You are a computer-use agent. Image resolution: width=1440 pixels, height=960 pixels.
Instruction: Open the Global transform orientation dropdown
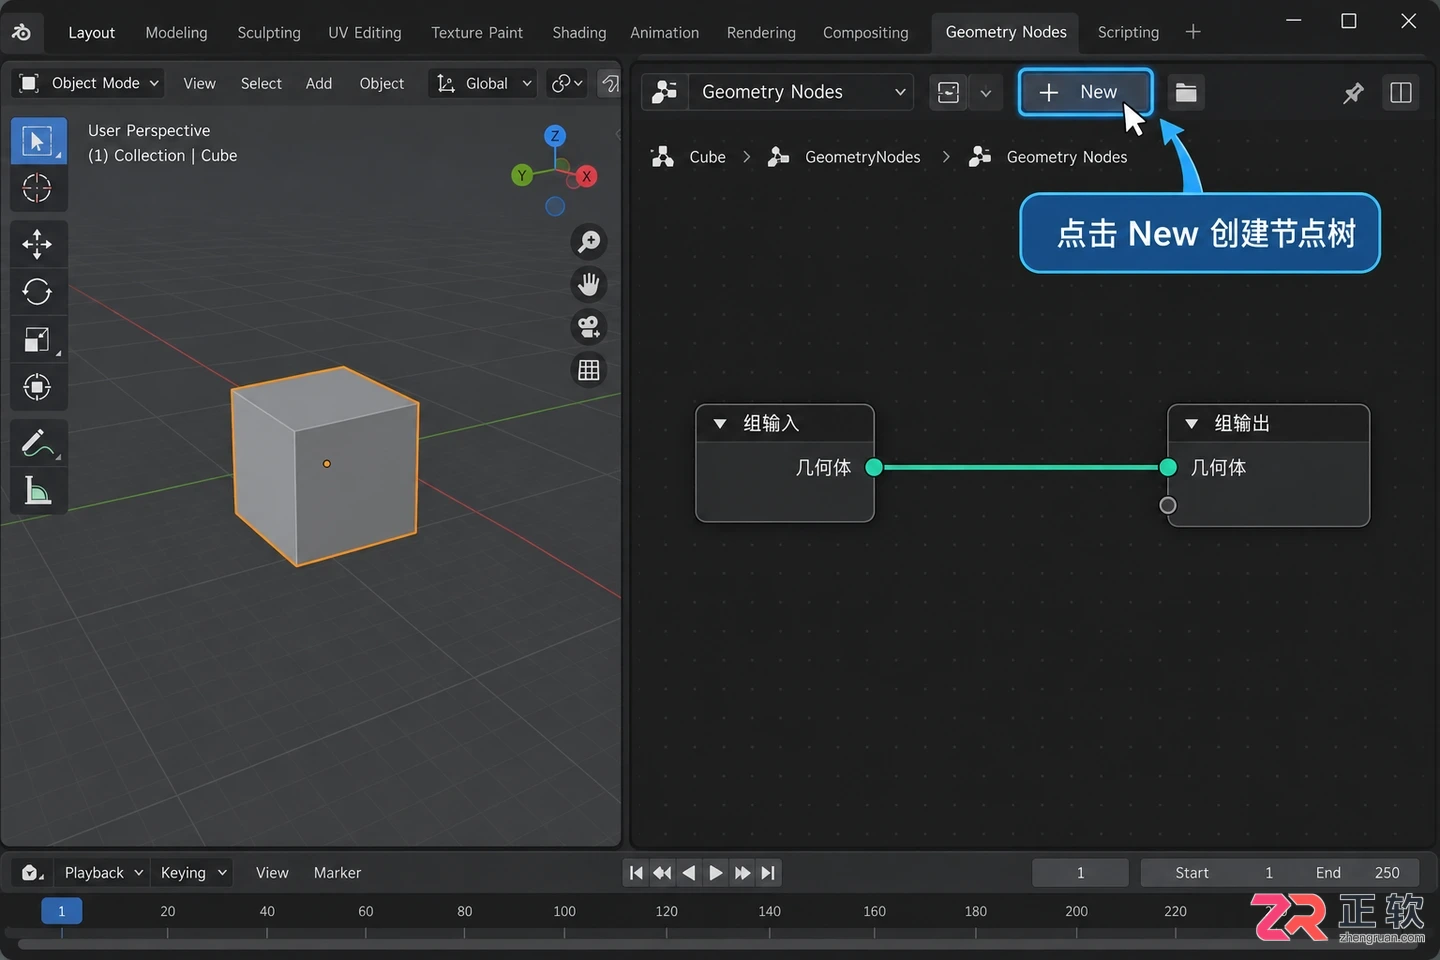click(484, 83)
